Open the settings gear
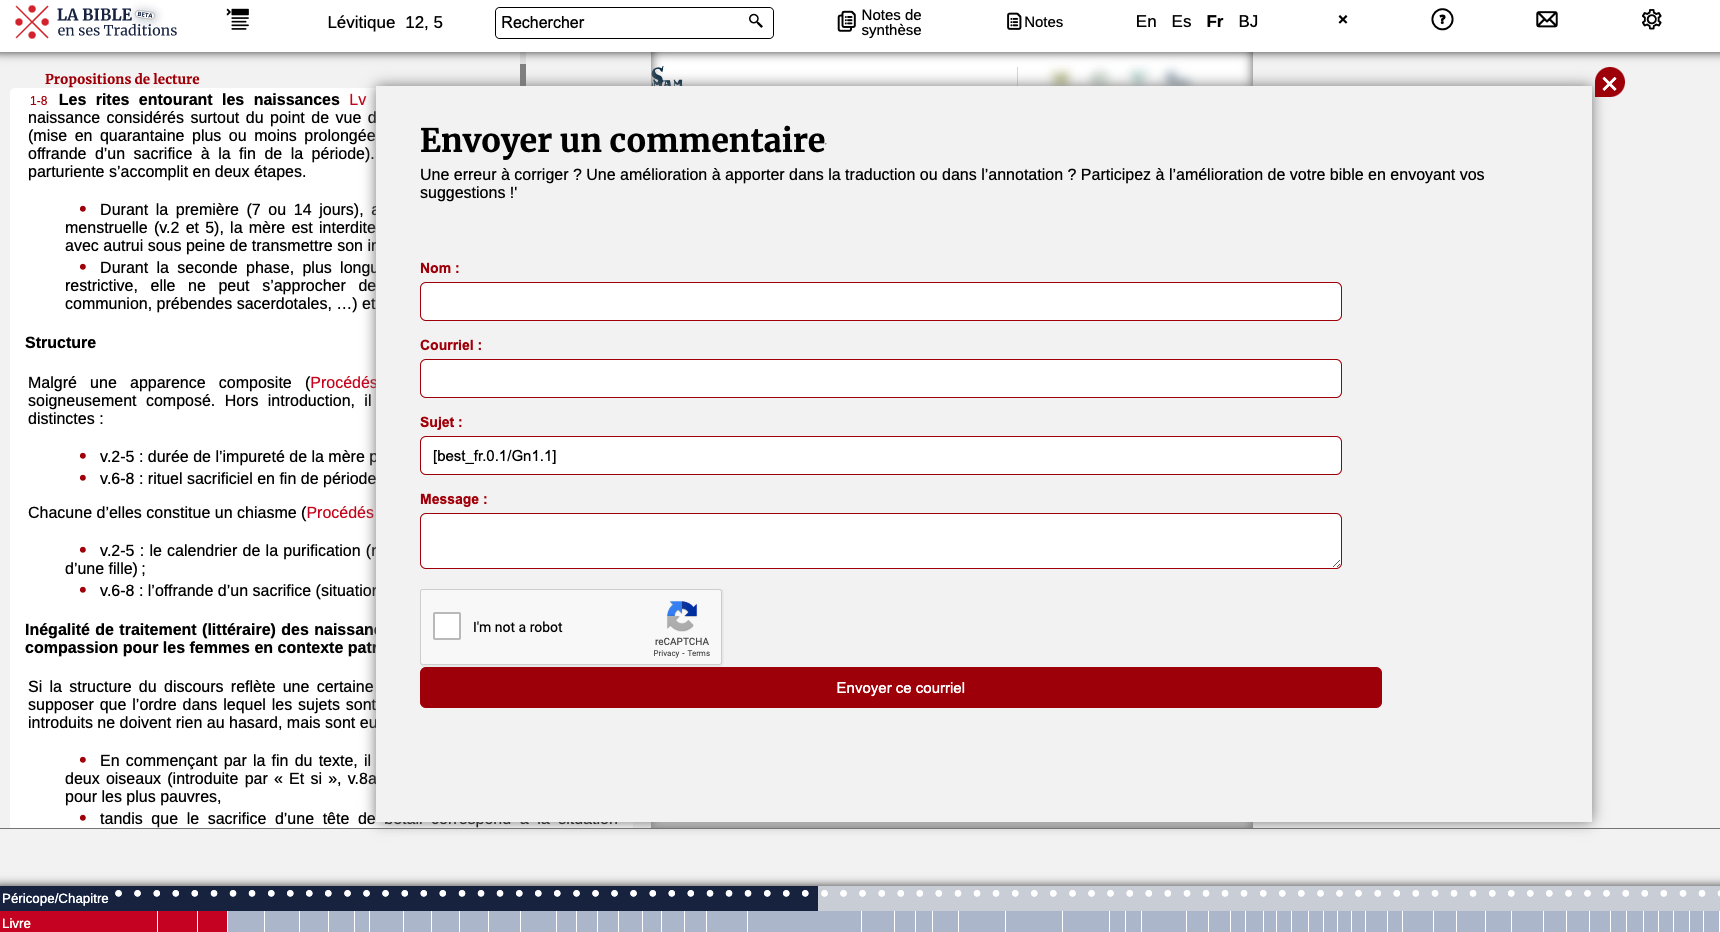Screen dimensions: 1720x932 click(1652, 19)
